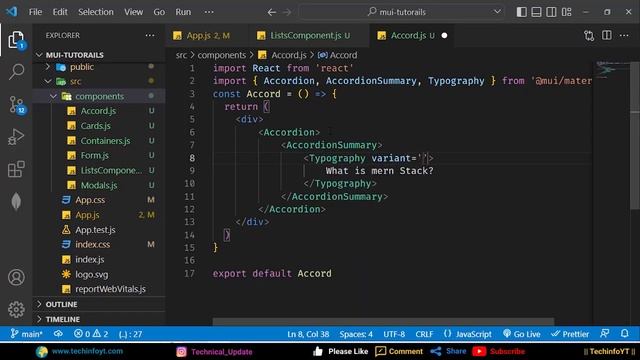Show more menu items via ellipsis
The height and width of the screenshot is (360, 640).
(209, 12)
